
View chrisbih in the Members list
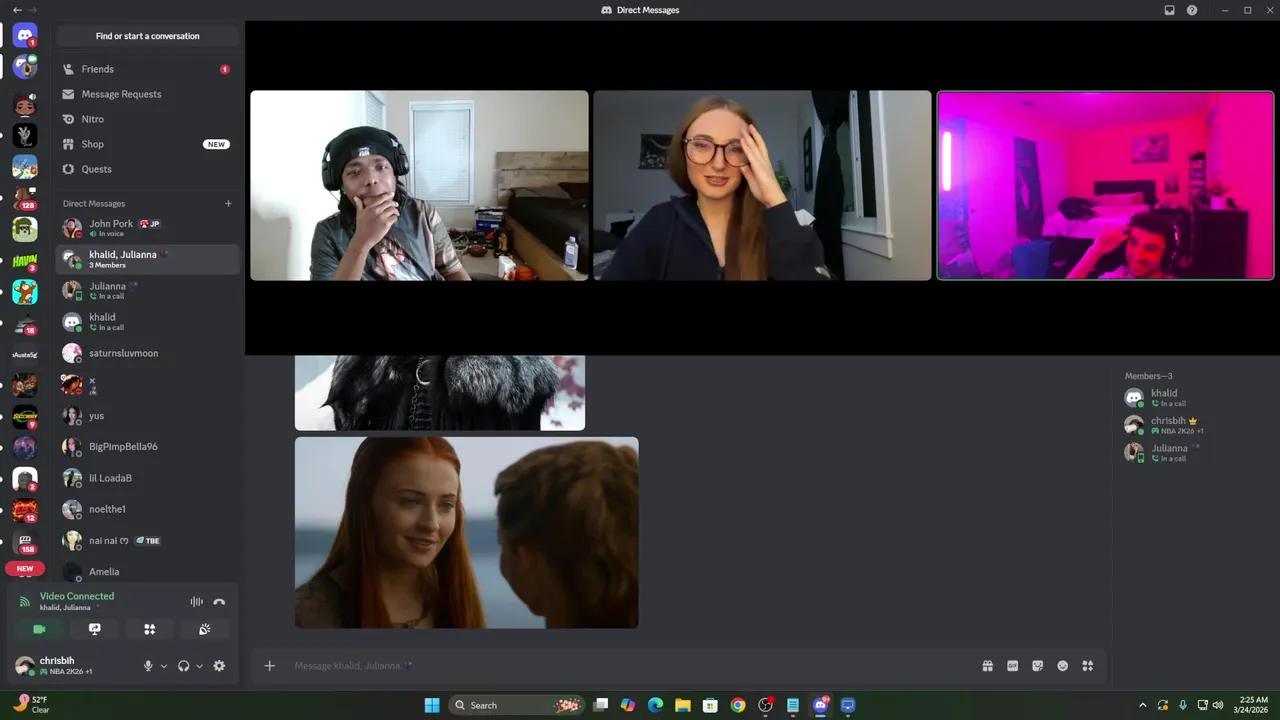[x=1192, y=425]
